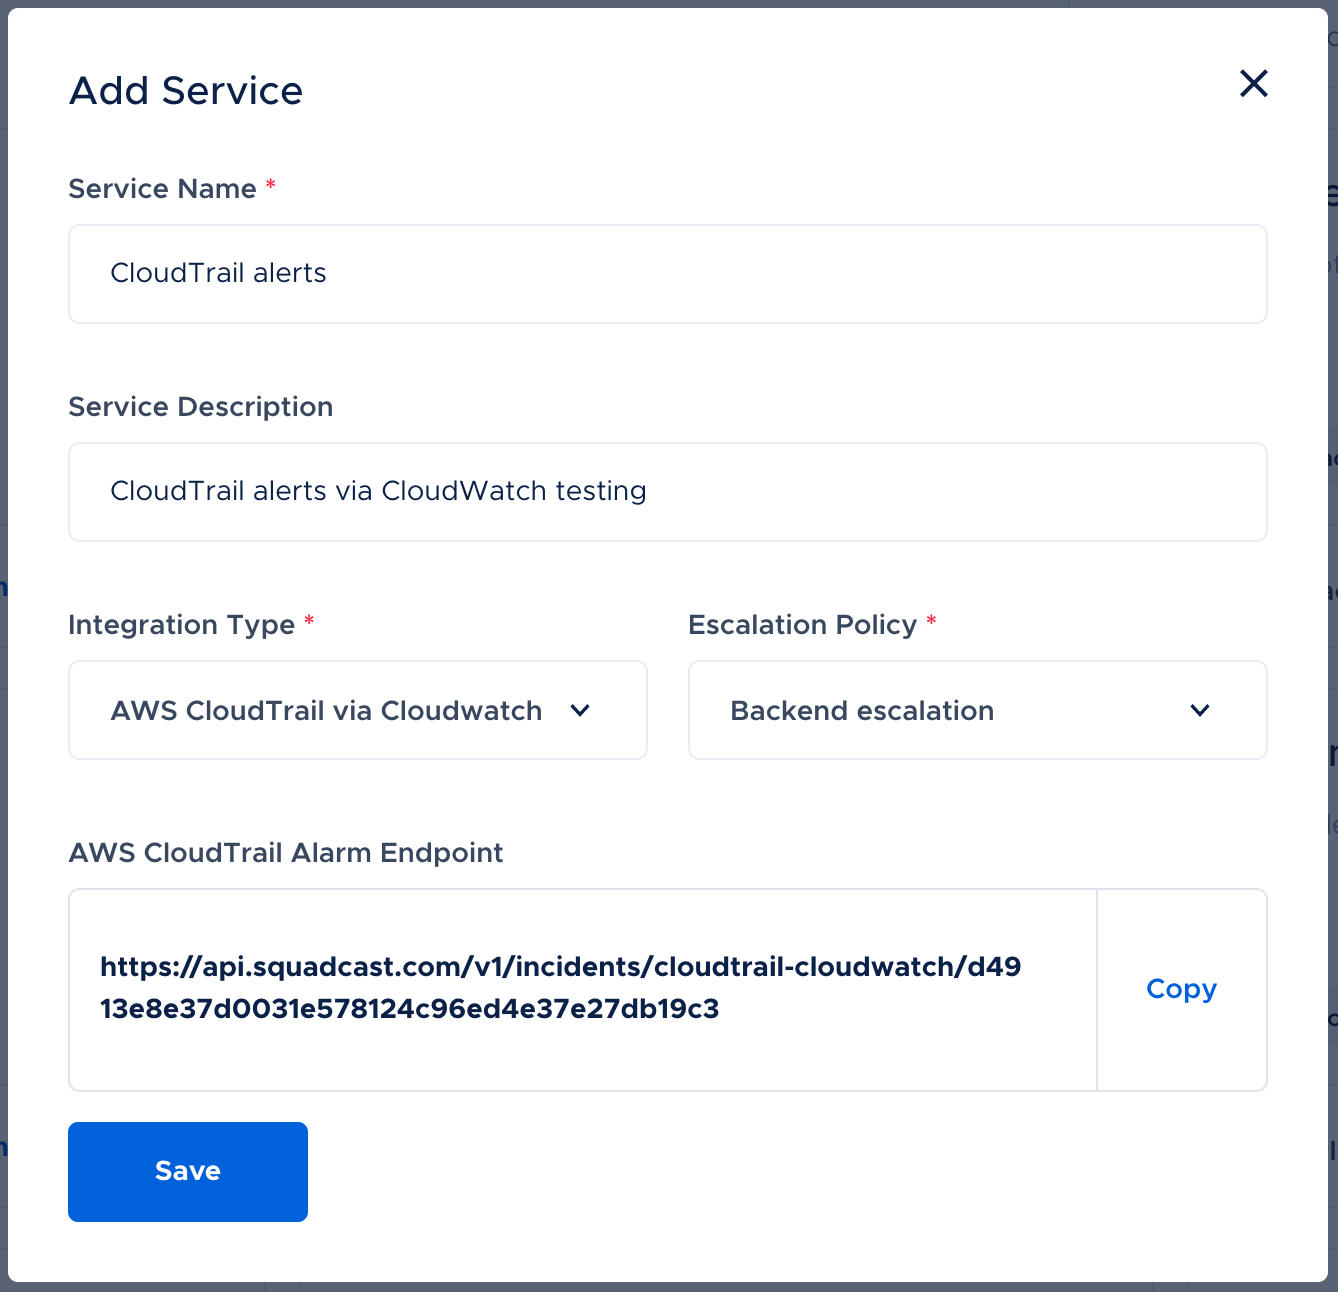Click the Escalation Policy label

803,625
